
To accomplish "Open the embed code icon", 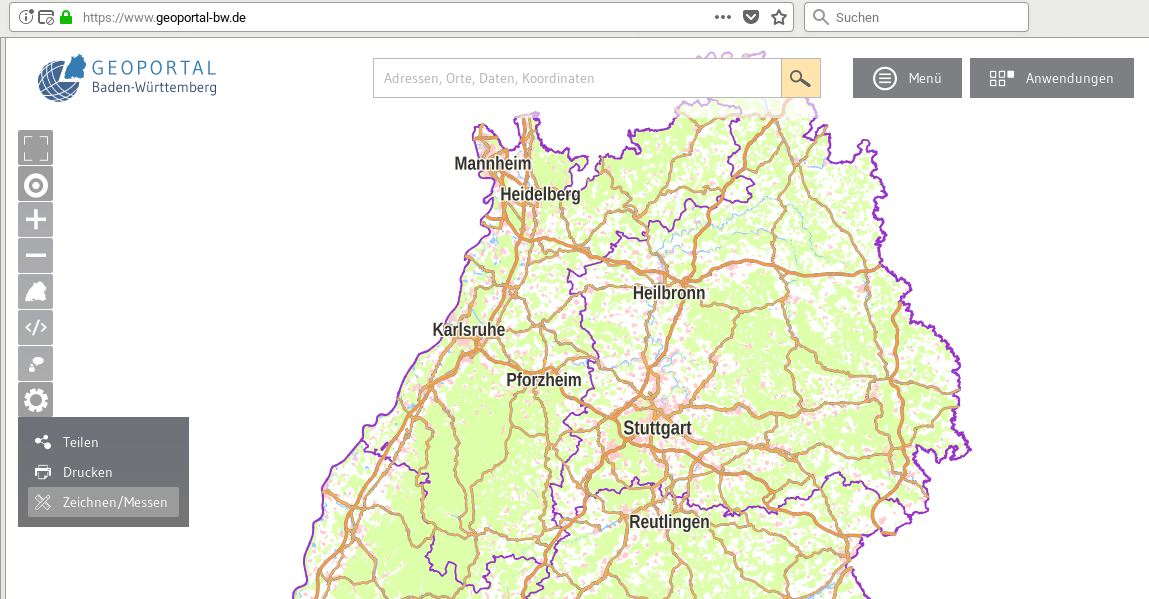I will coord(36,328).
